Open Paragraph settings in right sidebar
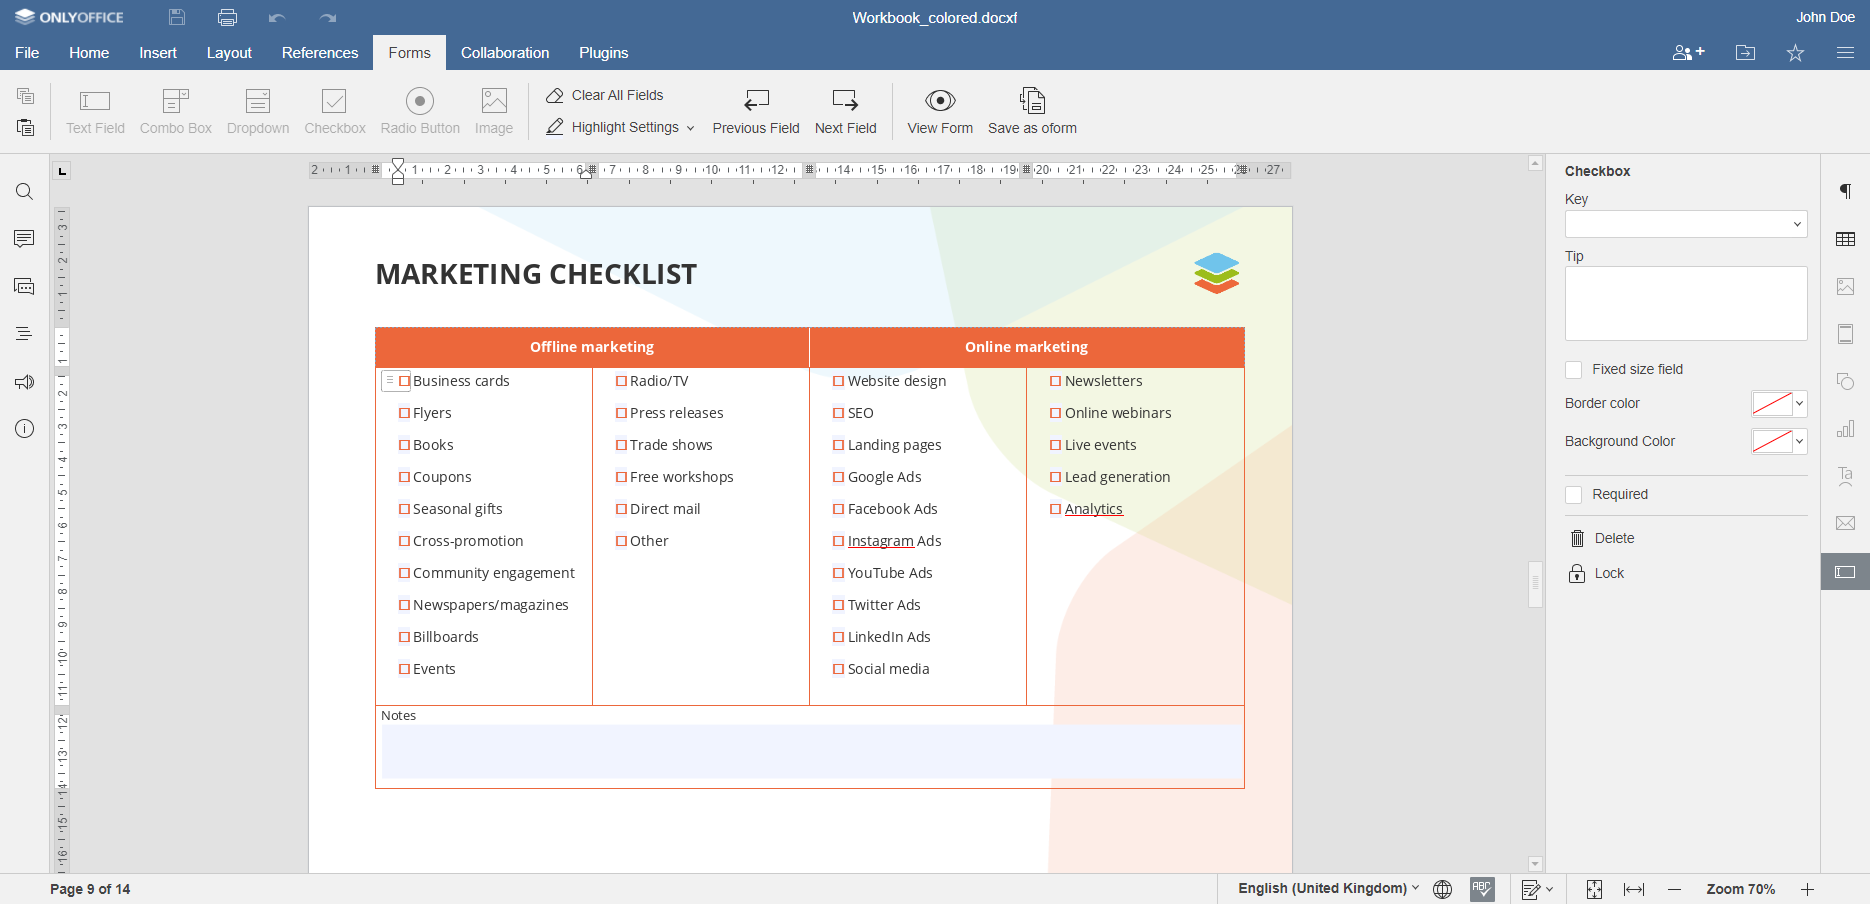Screen dimensions: 1870x904 click(x=1845, y=191)
